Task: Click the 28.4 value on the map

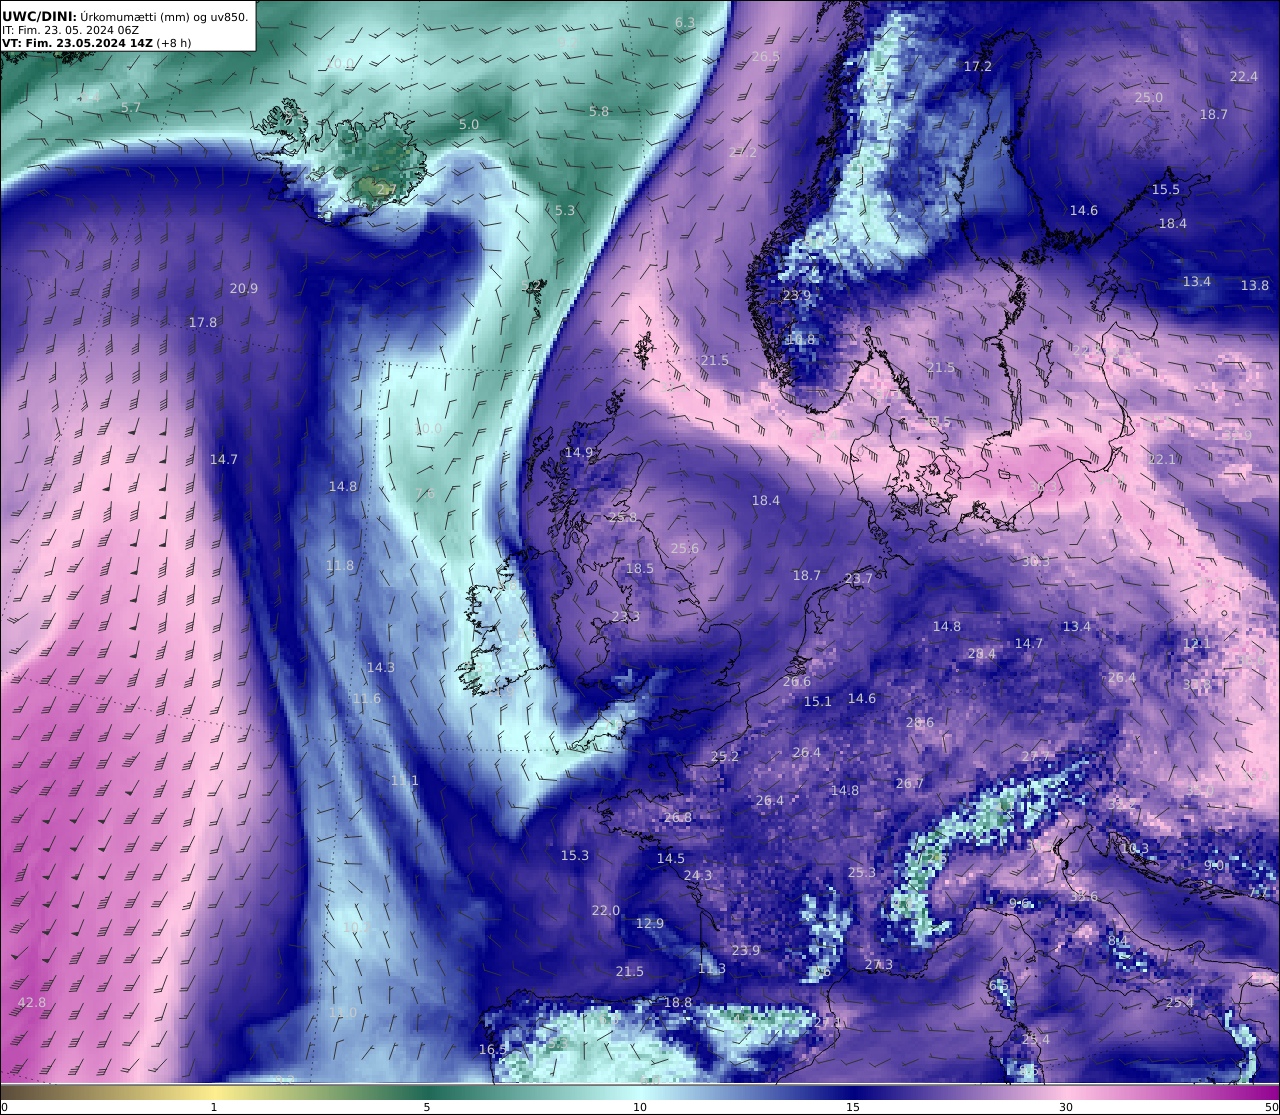Action: [982, 654]
